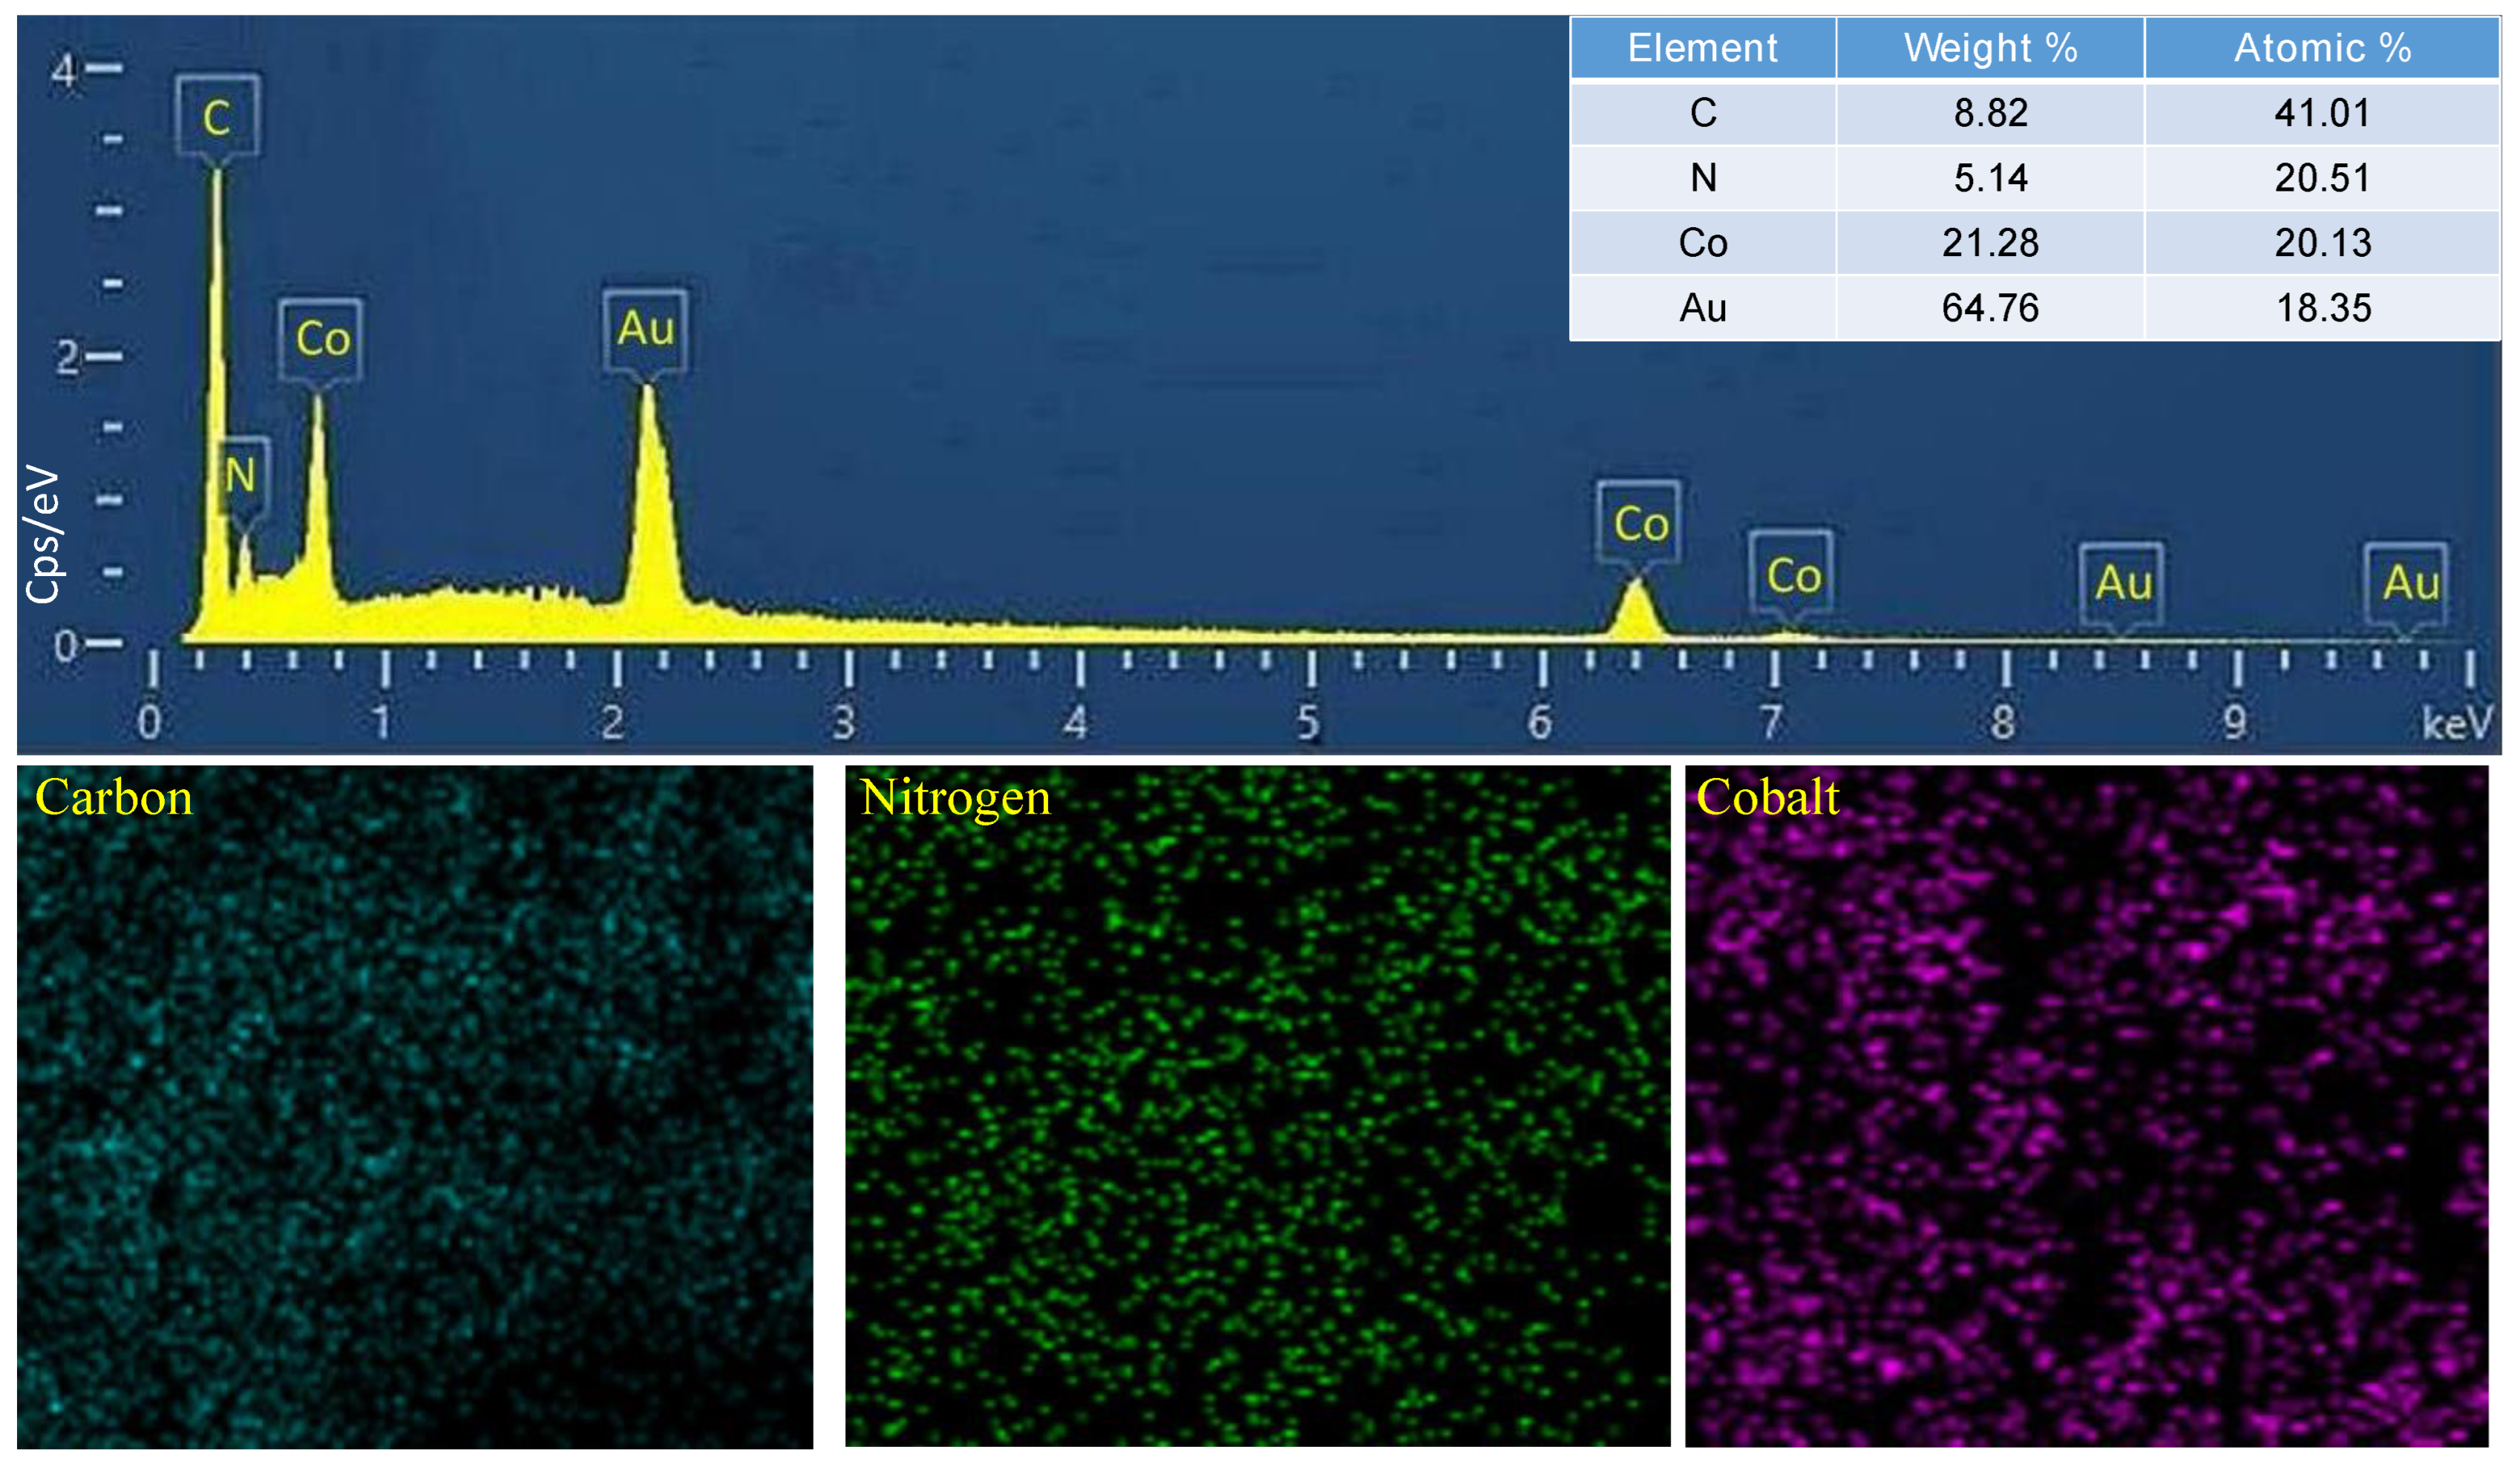Select the Co weight value 21.28 cell
The image size is (2520, 1467).
pos(1990,243)
